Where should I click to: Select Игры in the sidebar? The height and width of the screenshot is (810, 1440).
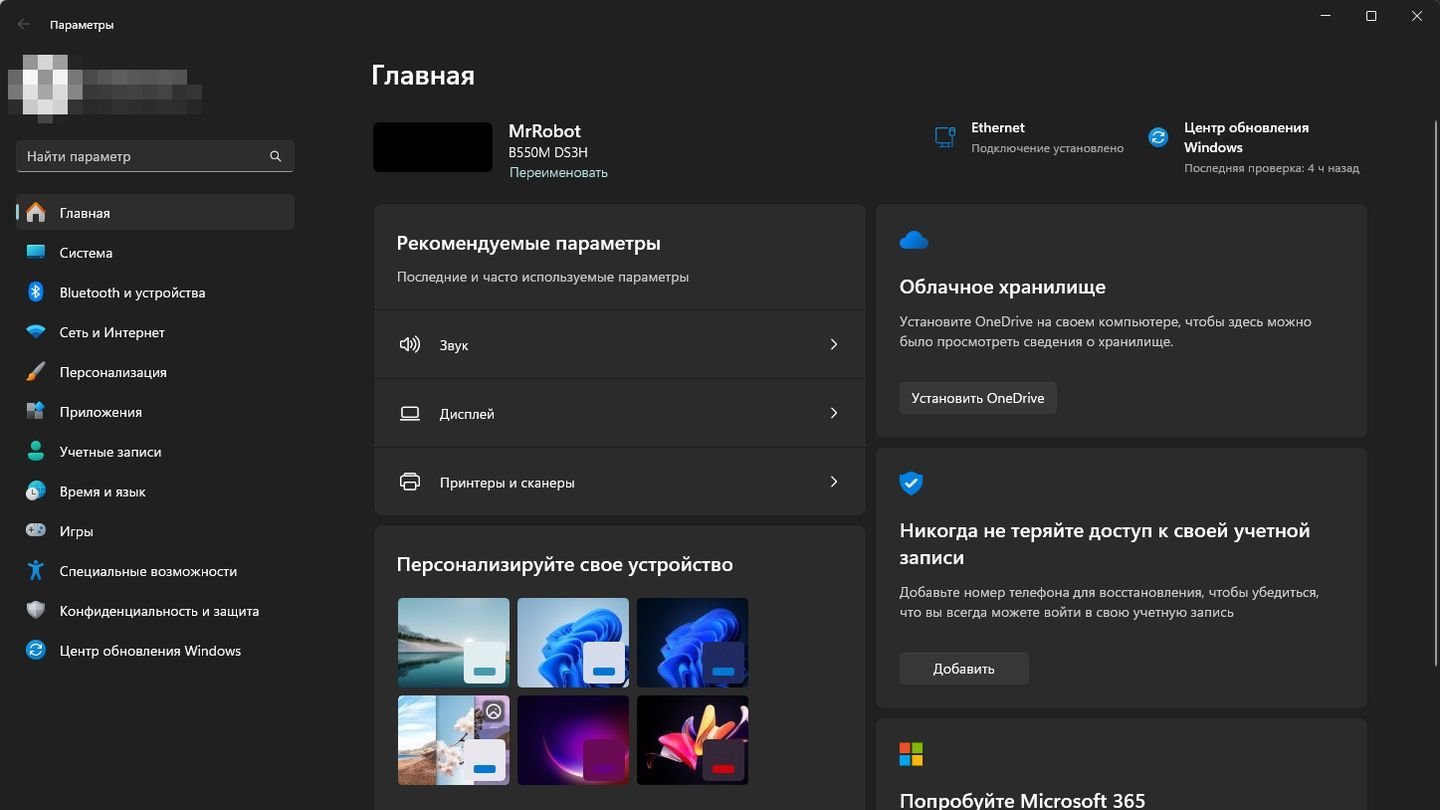click(x=155, y=531)
